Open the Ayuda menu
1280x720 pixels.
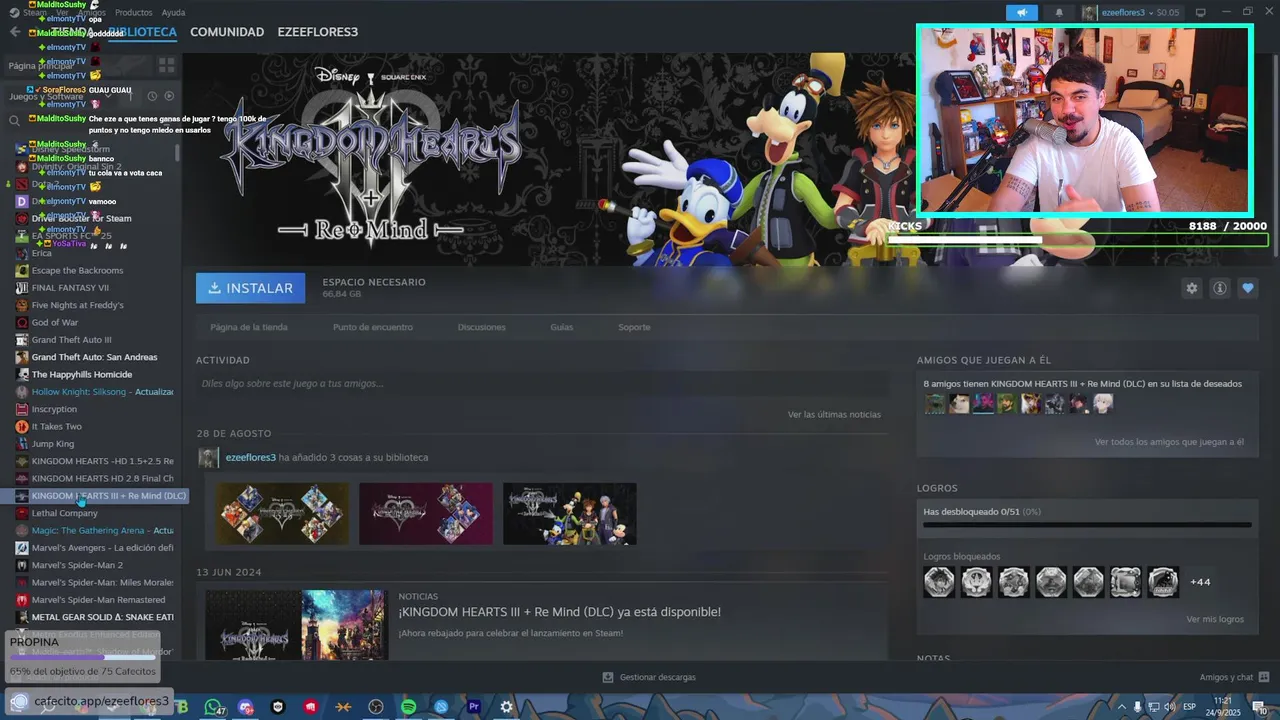[173, 13]
